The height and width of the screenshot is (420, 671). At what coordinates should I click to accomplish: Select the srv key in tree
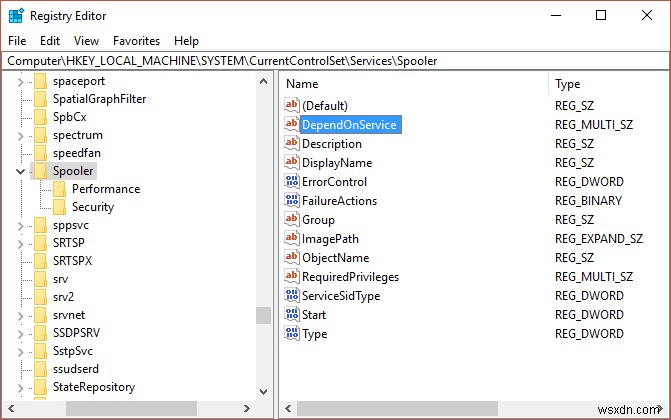pos(60,279)
